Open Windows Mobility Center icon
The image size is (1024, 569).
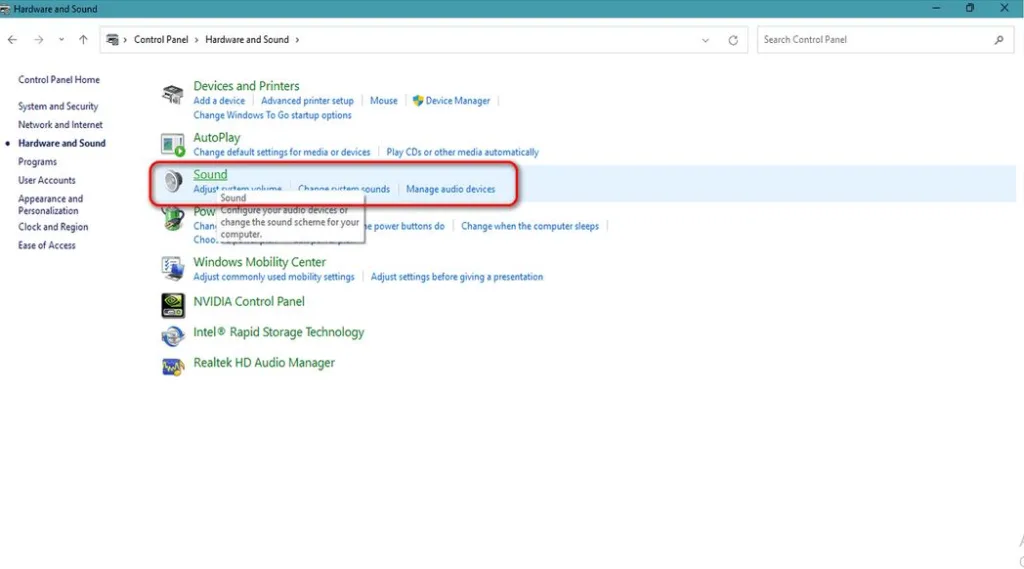pyautogui.click(x=172, y=268)
